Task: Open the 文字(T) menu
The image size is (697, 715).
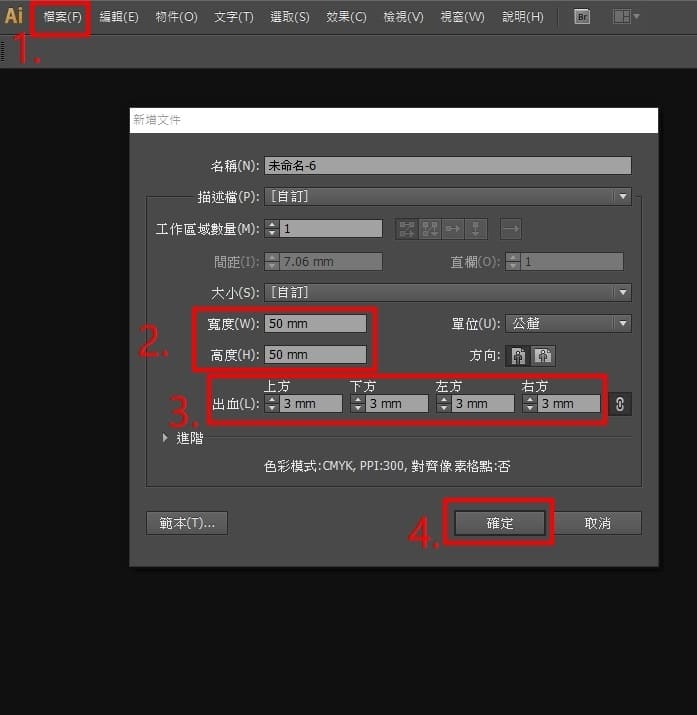Action: pyautogui.click(x=234, y=17)
